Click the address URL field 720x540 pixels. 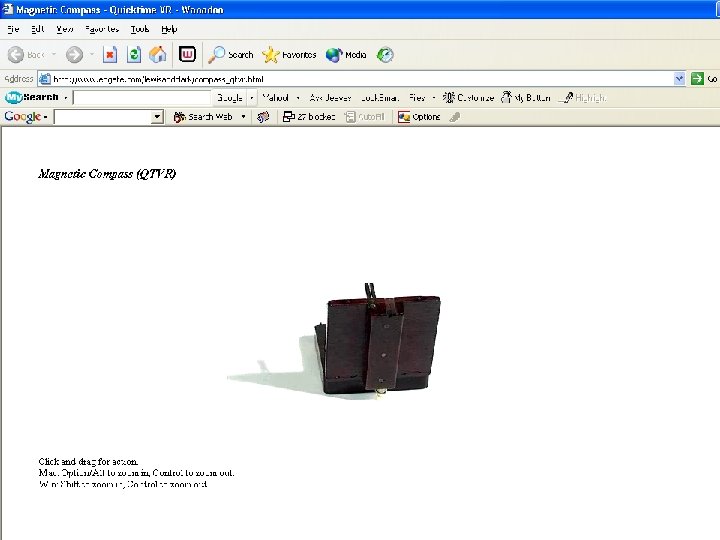362,79
